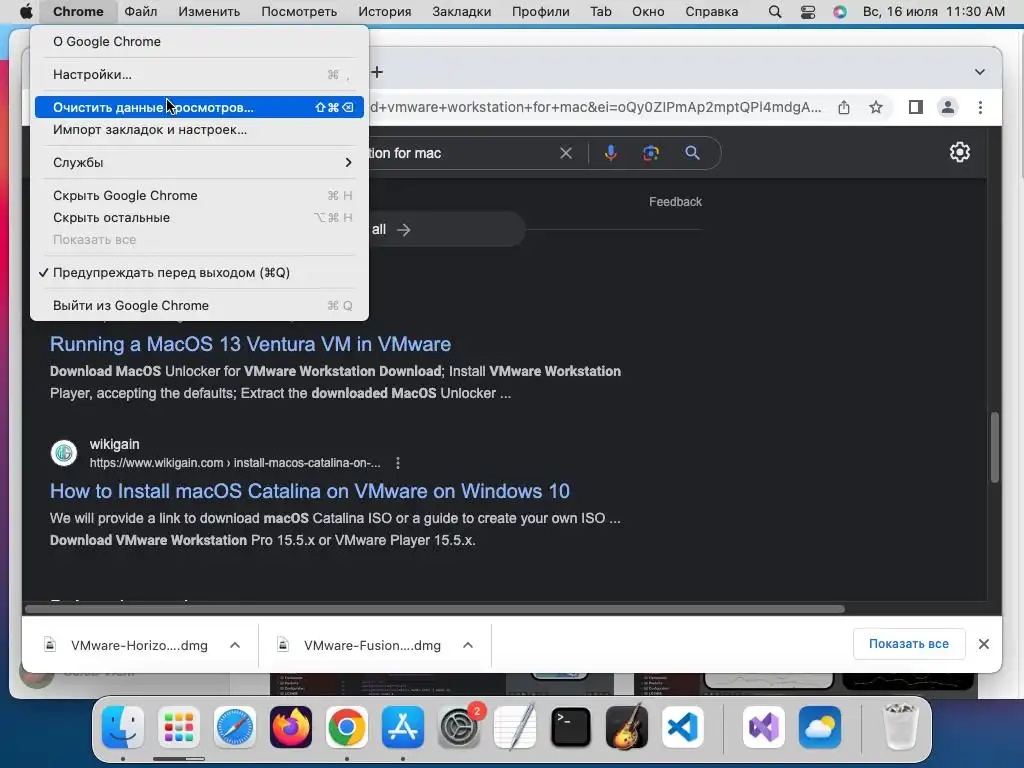Click the horizontal page scrollbar
Screen dimensions: 1024x768
(435, 609)
